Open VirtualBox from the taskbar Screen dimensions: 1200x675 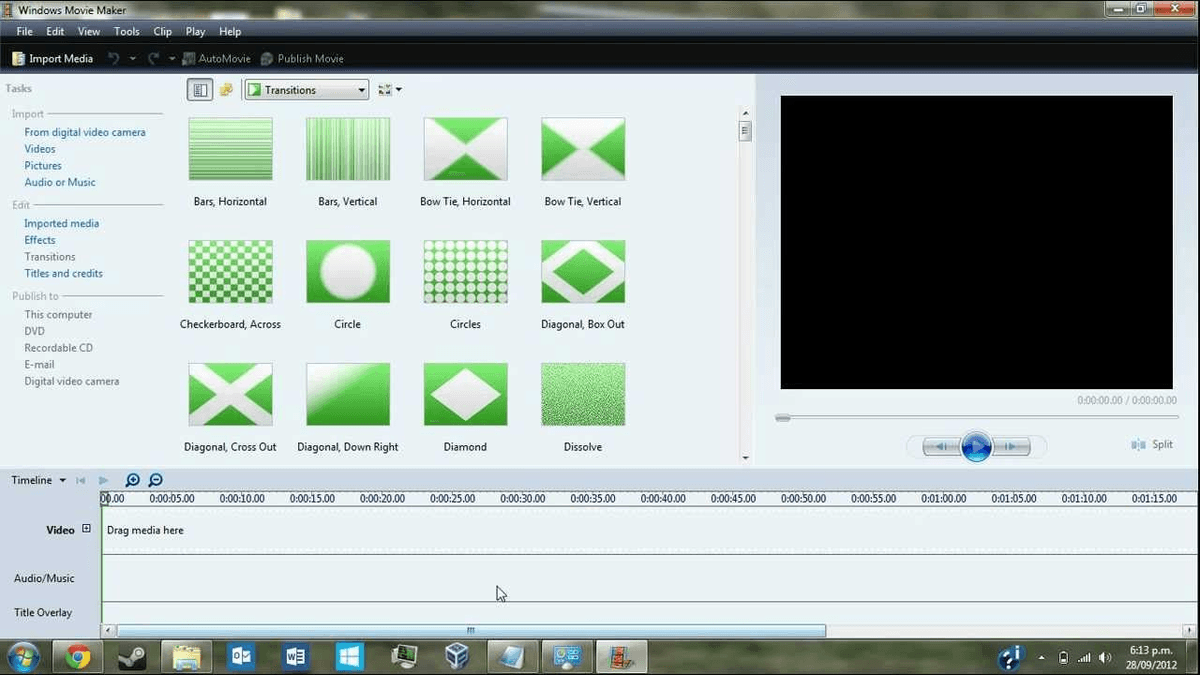coord(457,657)
